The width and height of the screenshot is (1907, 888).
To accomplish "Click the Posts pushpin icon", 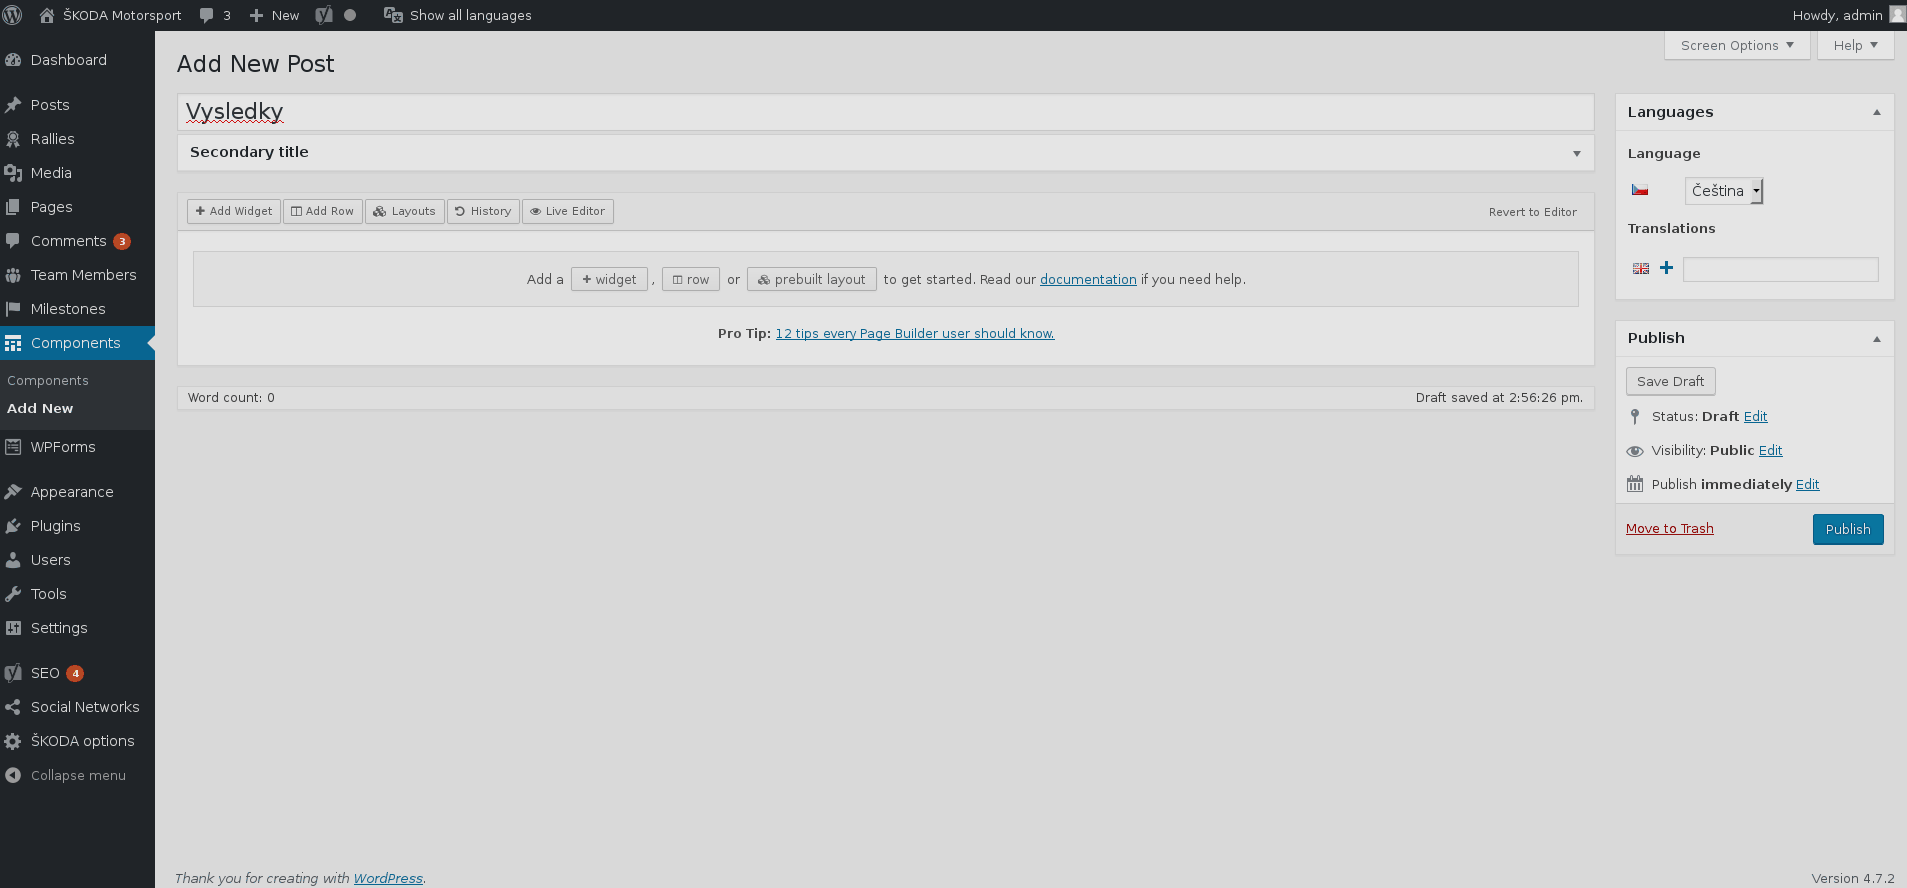I will (x=13, y=105).
